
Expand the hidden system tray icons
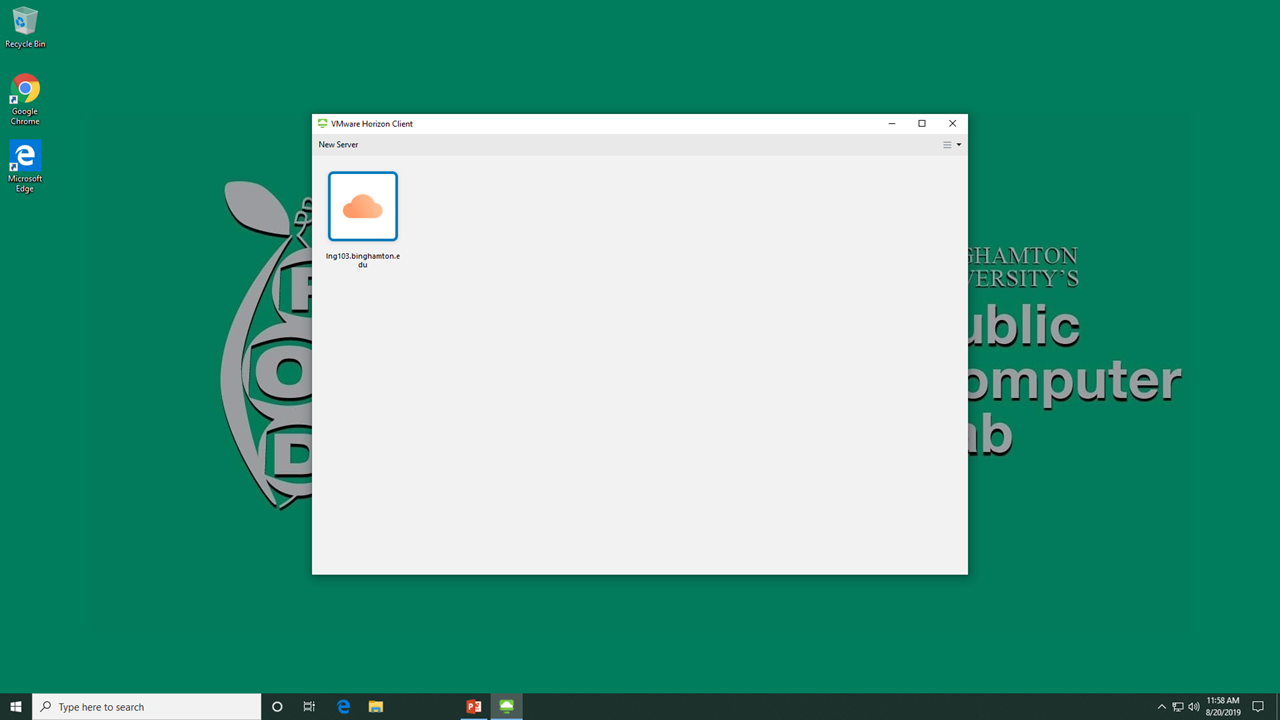pyautogui.click(x=1161, y=707)
